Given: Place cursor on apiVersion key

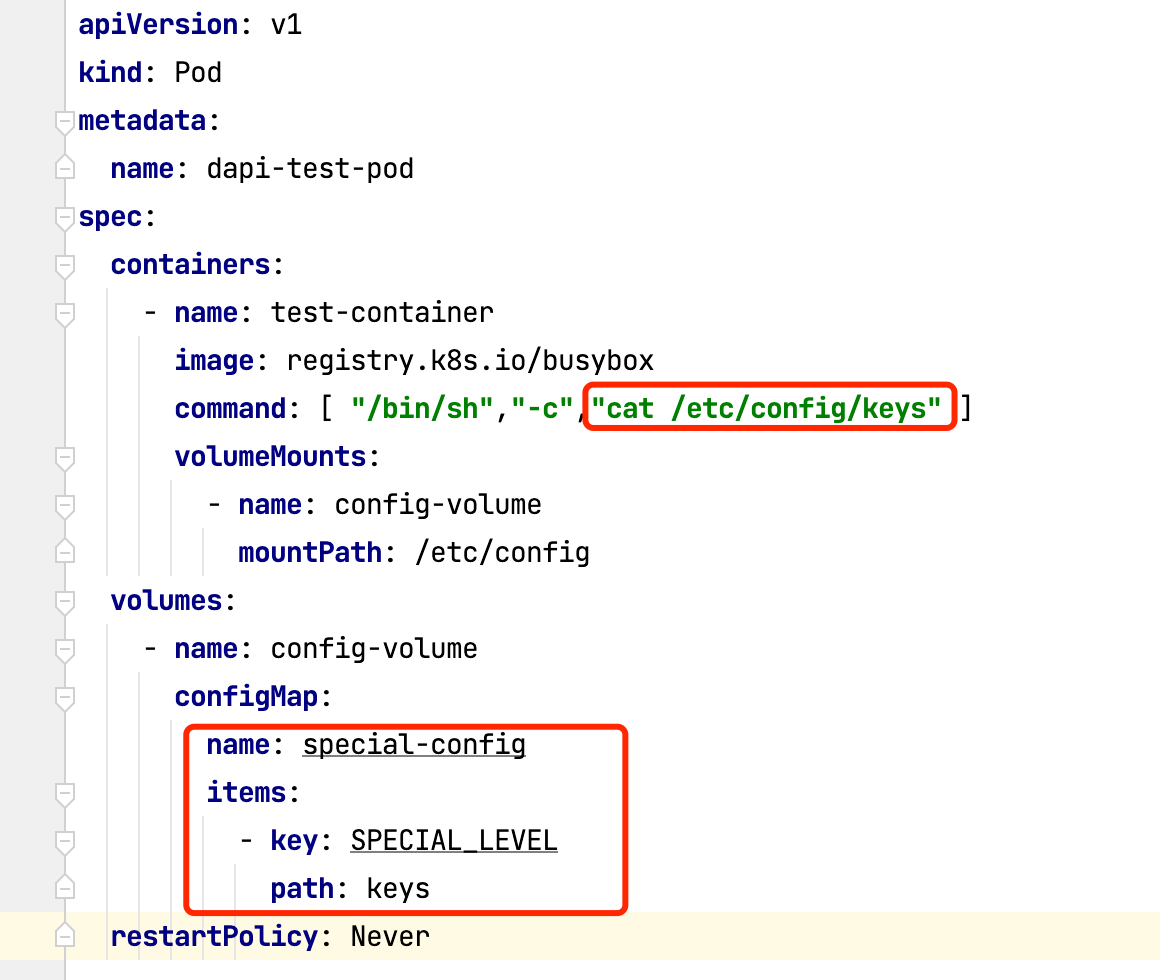Looking at the screenshot, I should 158,25.
